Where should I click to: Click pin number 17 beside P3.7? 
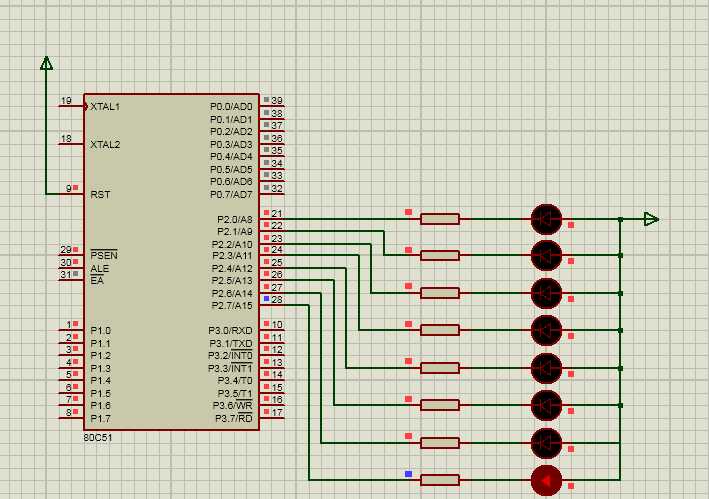pyautogui.click(x=277, y=412)
